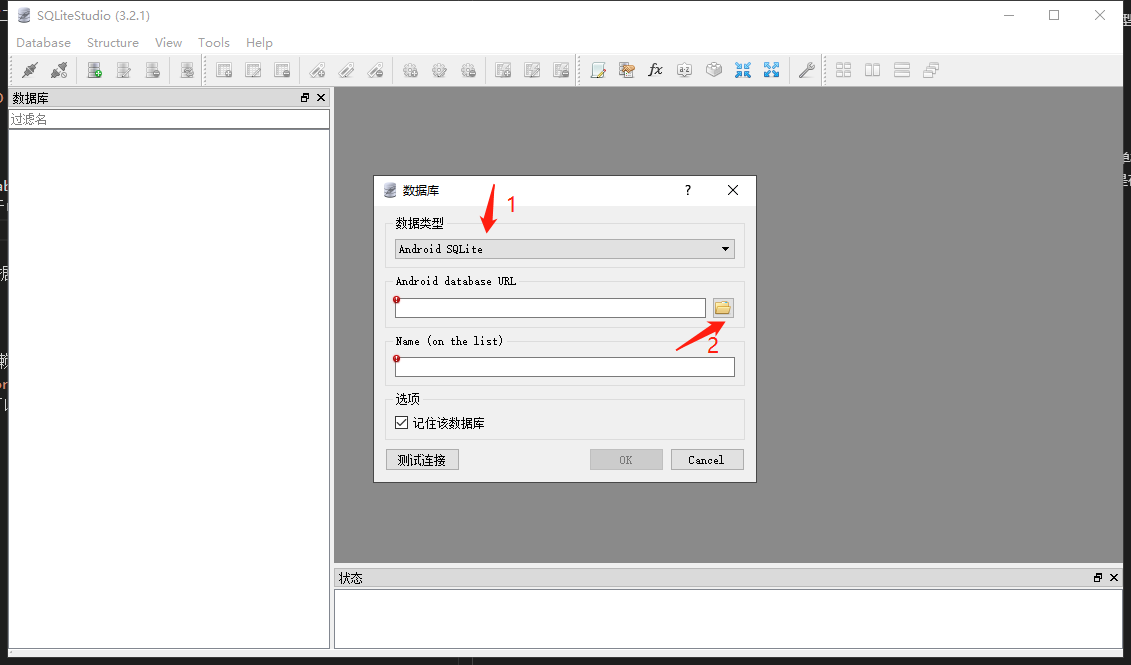Viewport: 1131px width, 665px height.
Task: Open the collations editor (a-z) icon
Action: 685,70
